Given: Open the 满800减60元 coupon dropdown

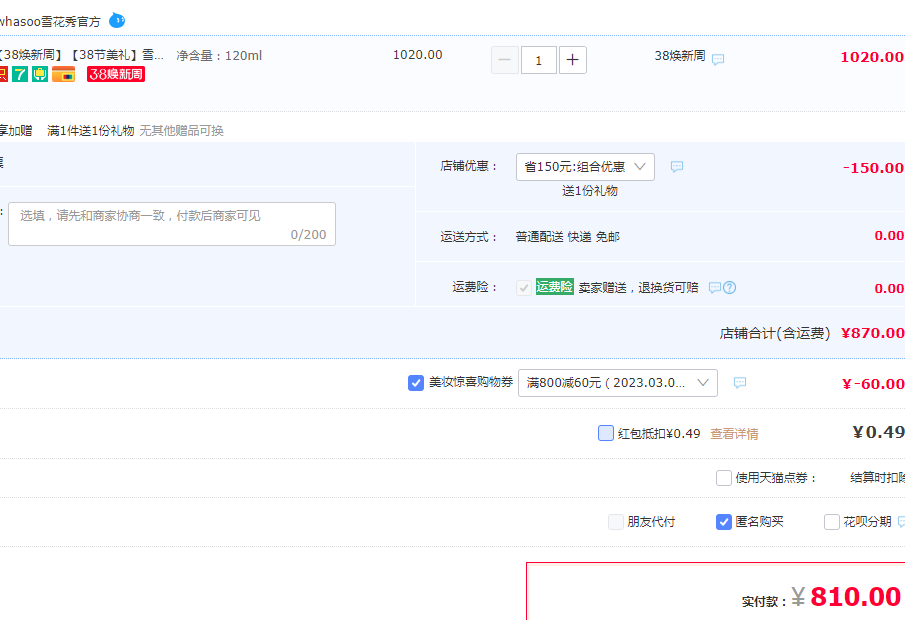Looking at the screenshot, I should [x=618, y=383].
